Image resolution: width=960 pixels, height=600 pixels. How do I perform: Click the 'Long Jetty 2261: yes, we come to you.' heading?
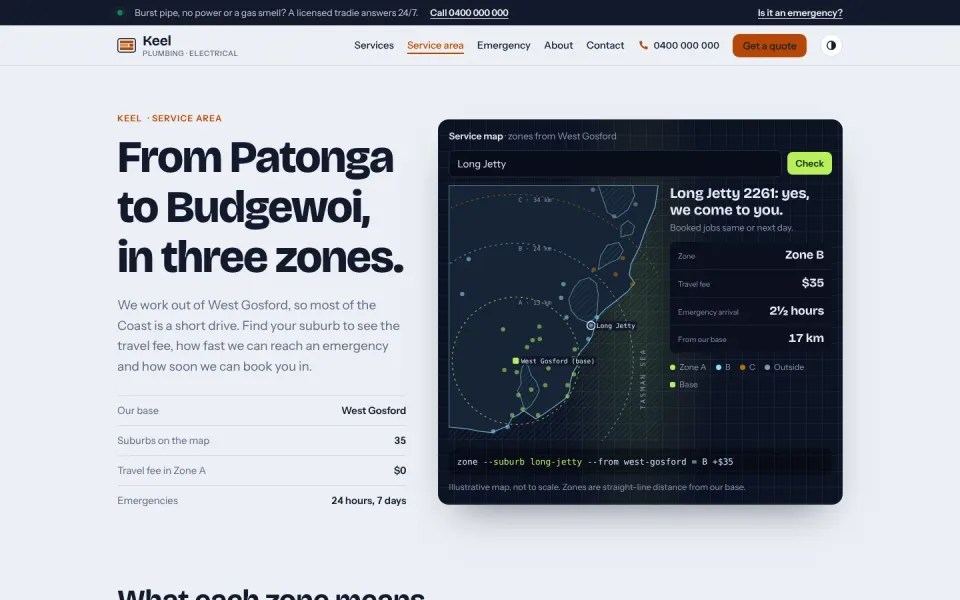click(739, 201)
